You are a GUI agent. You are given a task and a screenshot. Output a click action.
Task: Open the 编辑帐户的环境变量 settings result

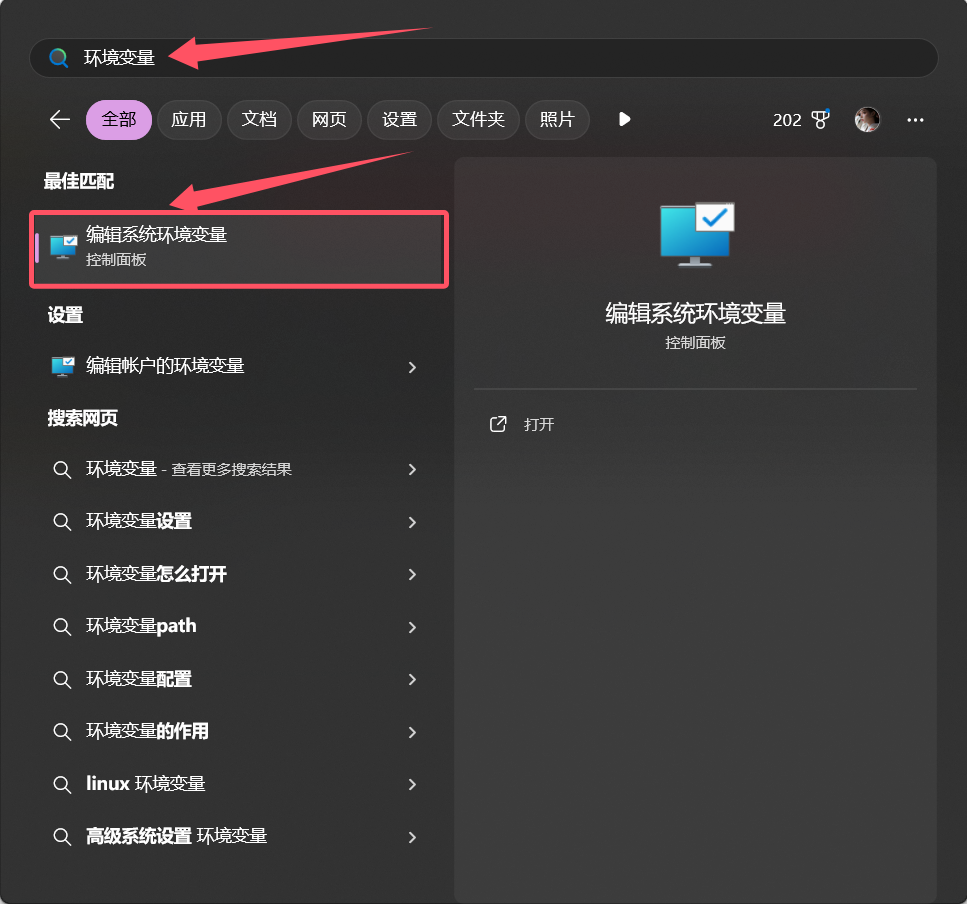coord(235,366)
